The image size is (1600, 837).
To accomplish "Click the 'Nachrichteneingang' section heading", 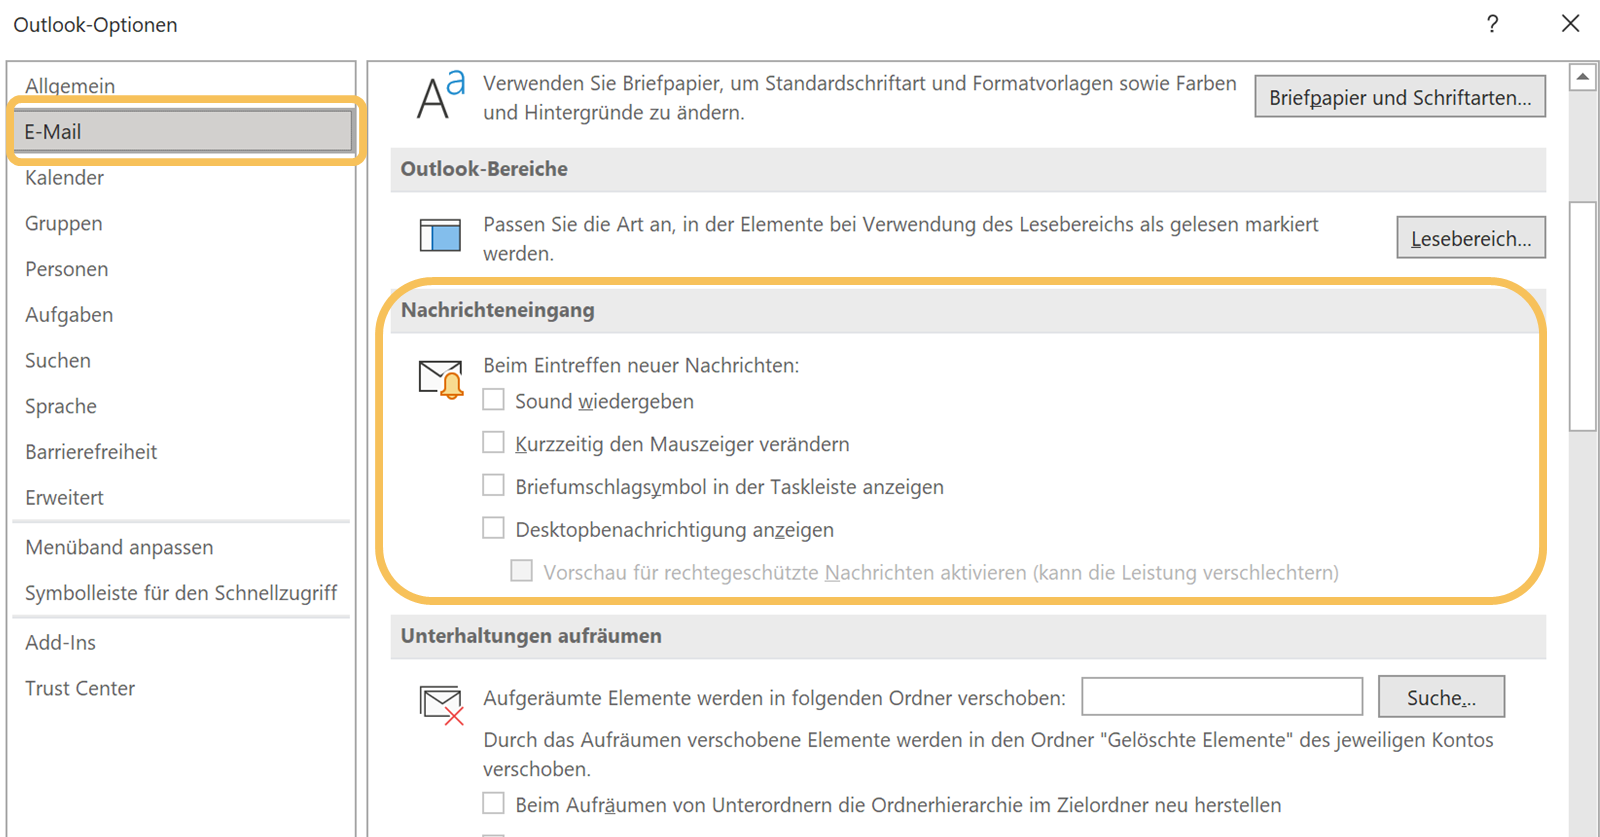I will pyautogui.click(x=498, y=310).
